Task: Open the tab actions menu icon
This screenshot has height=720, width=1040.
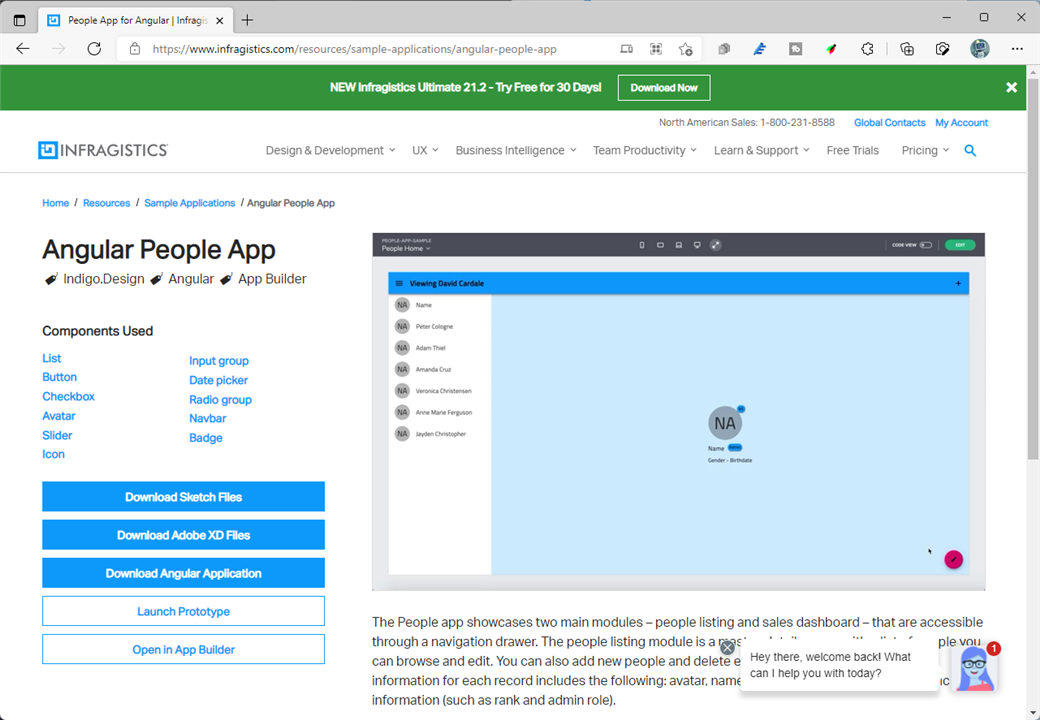Action: coord(20,20)
